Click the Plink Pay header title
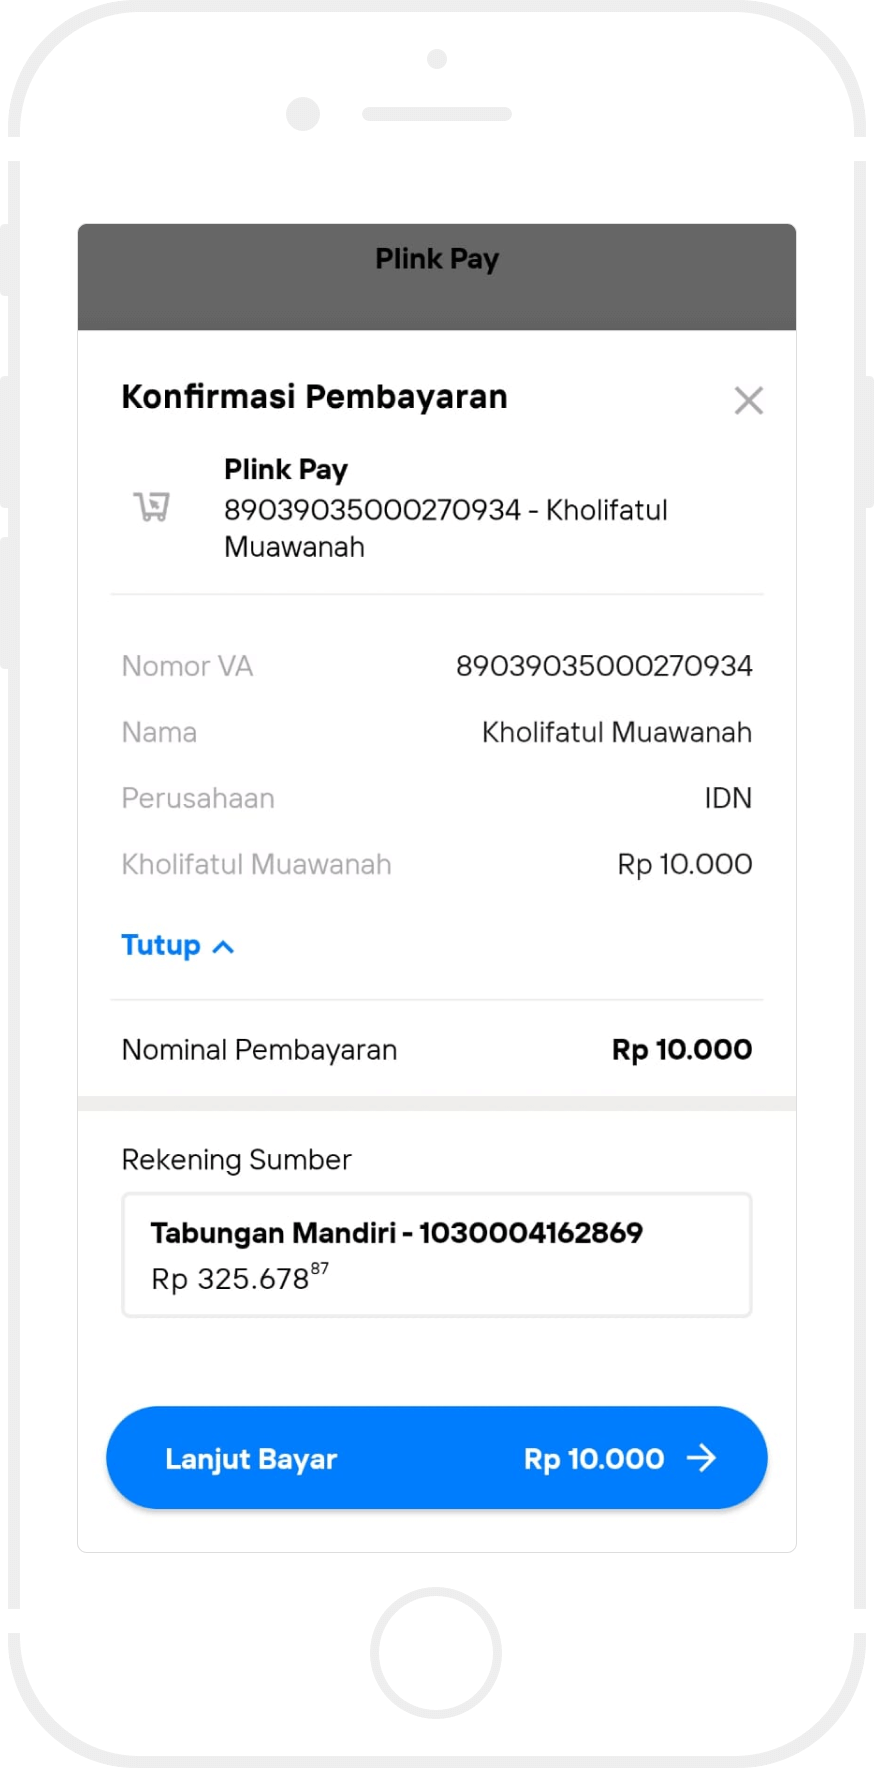 pyautogui.click(x=437, y=259)
